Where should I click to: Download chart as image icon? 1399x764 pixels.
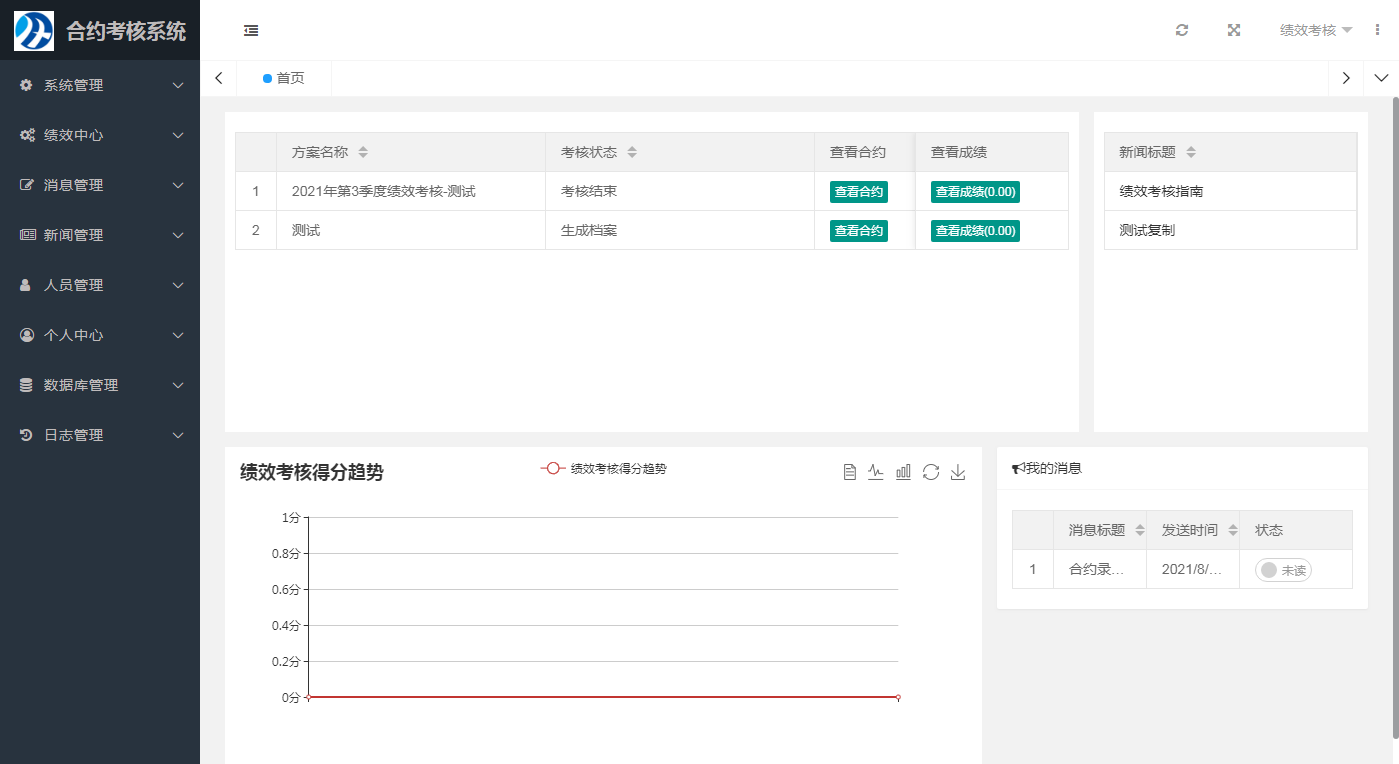(958, 472)
